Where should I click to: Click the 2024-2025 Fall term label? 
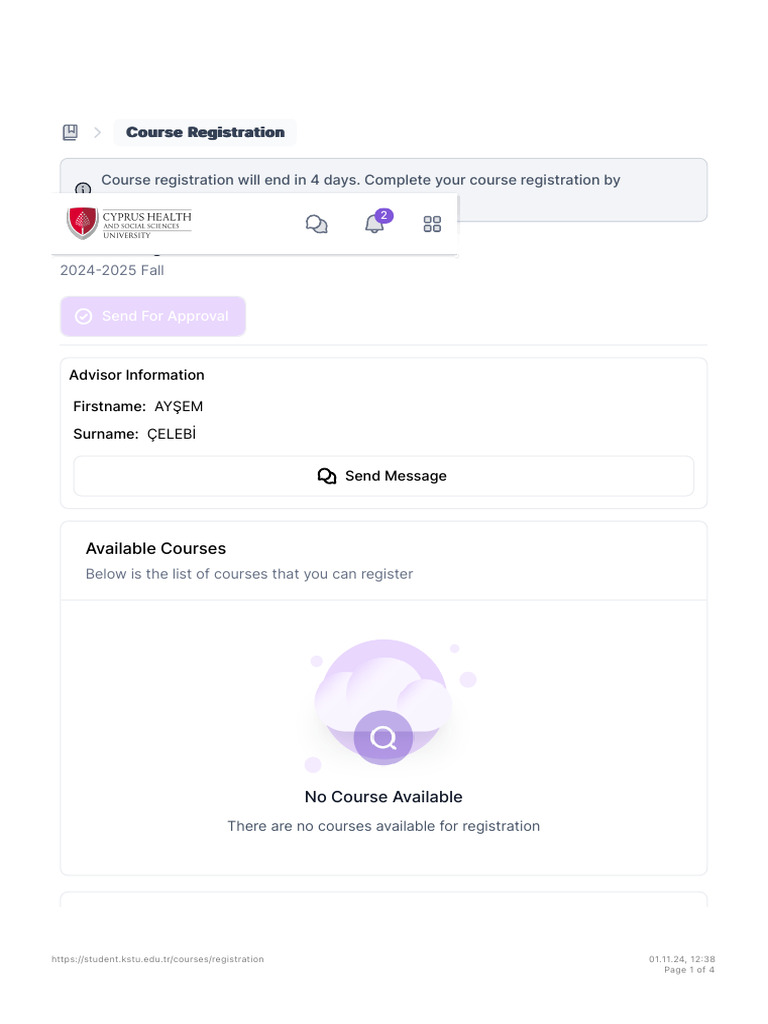[x=112, y=270]
